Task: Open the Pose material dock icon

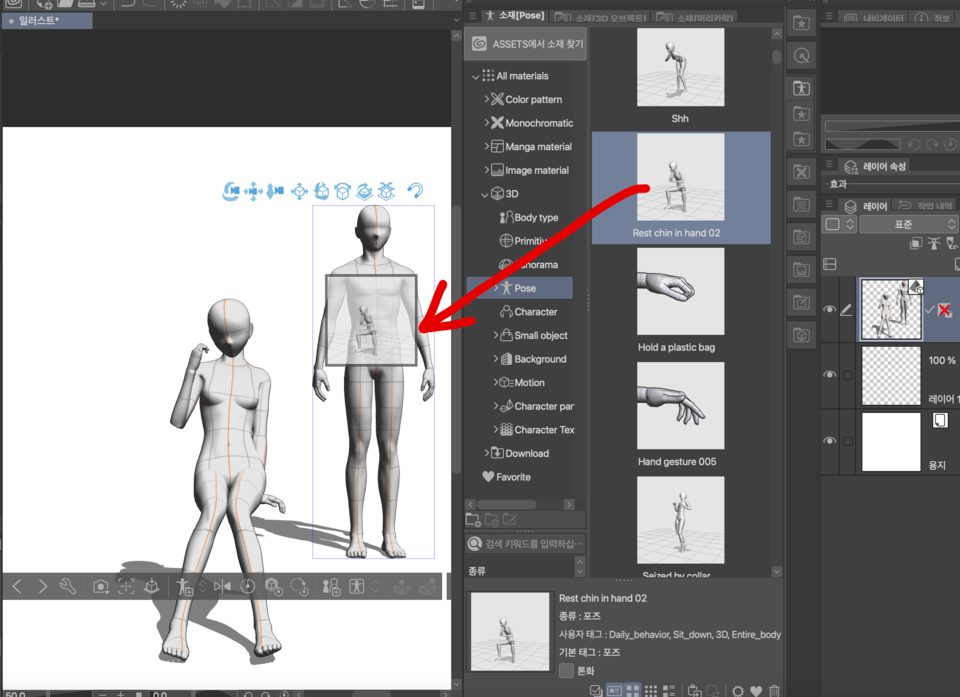Action: (x=801, y=88)
